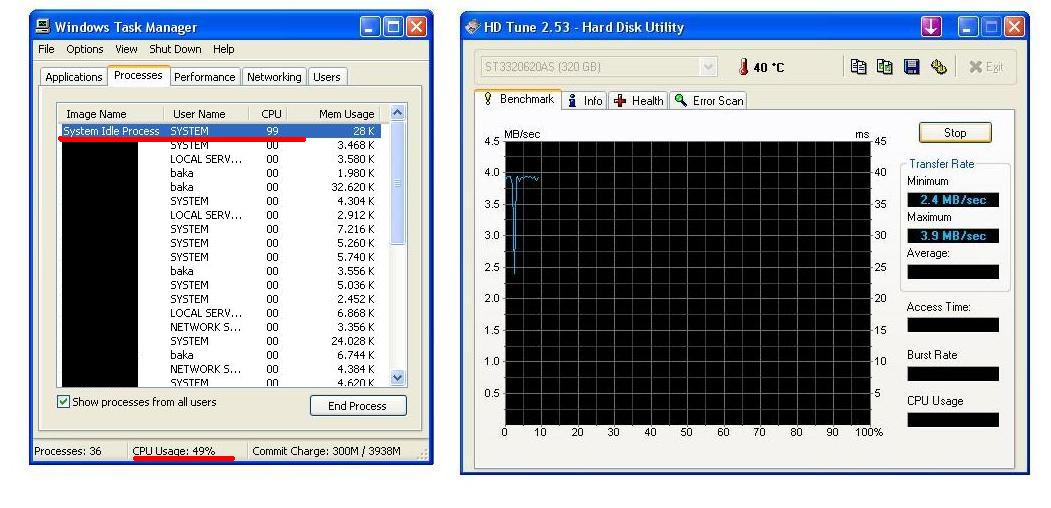The image size is (1051, 508).
Task: Click Task Manager title bar icon
Action: click(x=43, y=27)
